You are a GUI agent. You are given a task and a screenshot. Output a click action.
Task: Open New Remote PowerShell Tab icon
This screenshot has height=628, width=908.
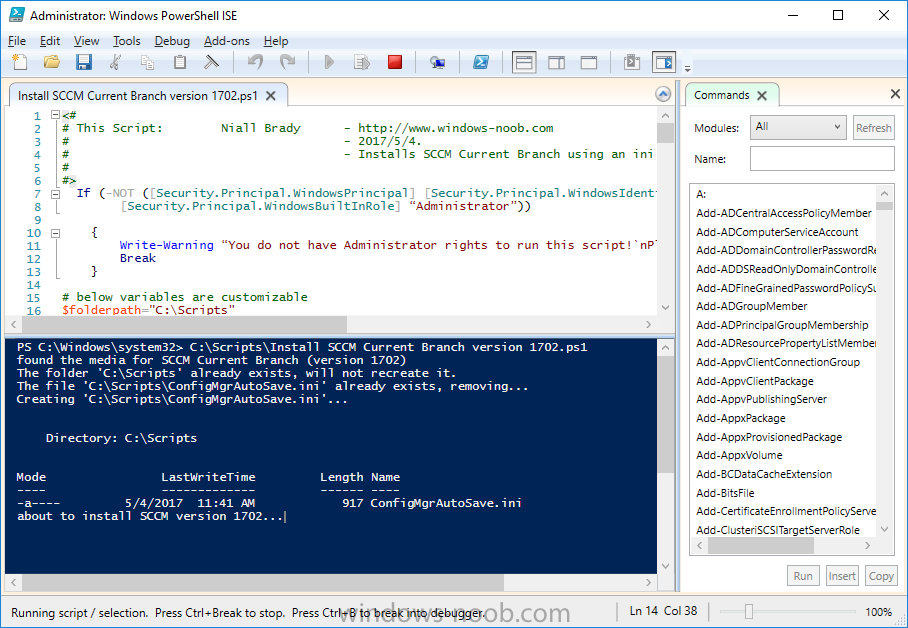[437, 62]
